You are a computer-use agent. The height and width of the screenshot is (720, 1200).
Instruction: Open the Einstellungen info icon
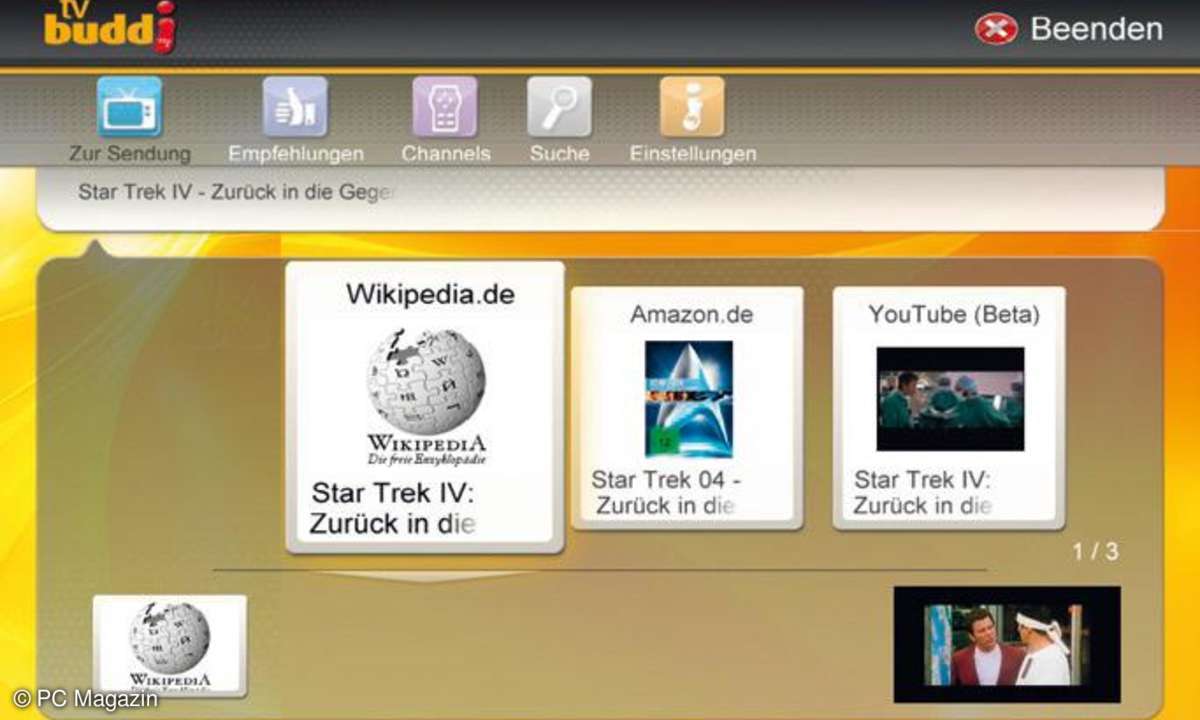click(692, 106)
